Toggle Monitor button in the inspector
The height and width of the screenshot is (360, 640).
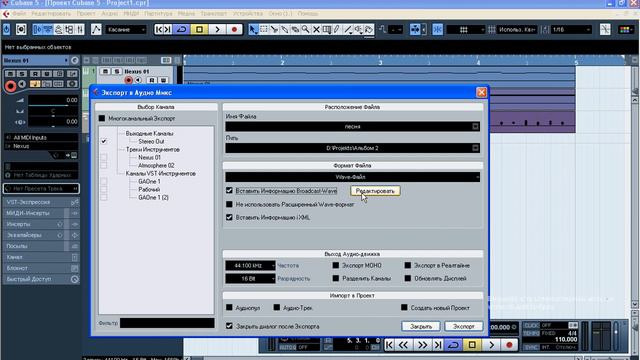tap(22, 84)
